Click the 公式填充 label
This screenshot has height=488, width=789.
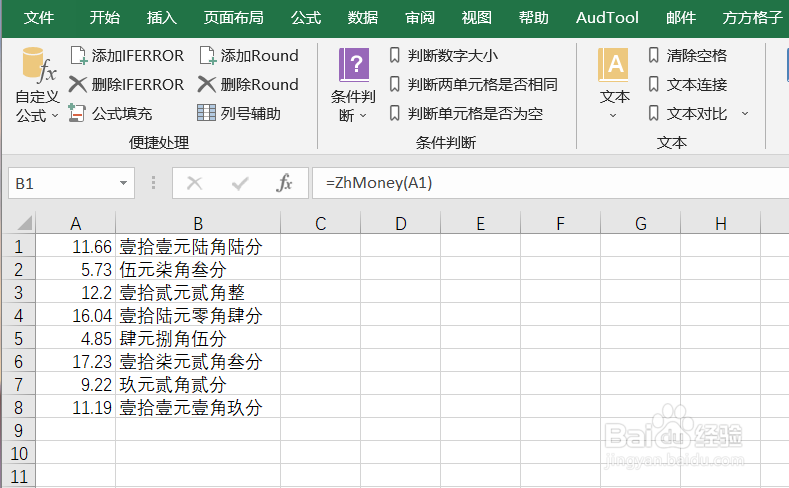122,114
